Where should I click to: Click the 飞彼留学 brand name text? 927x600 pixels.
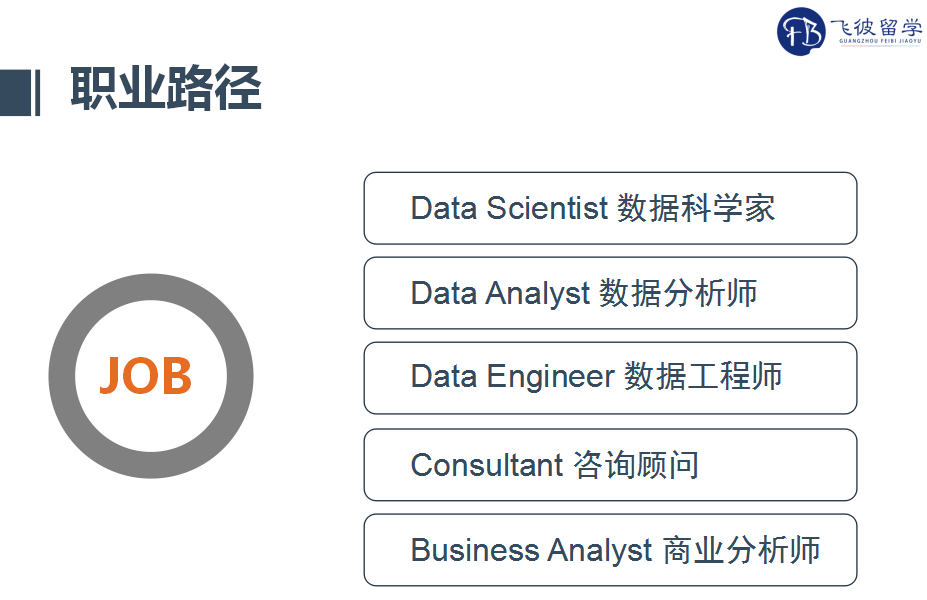pos(876,27)
